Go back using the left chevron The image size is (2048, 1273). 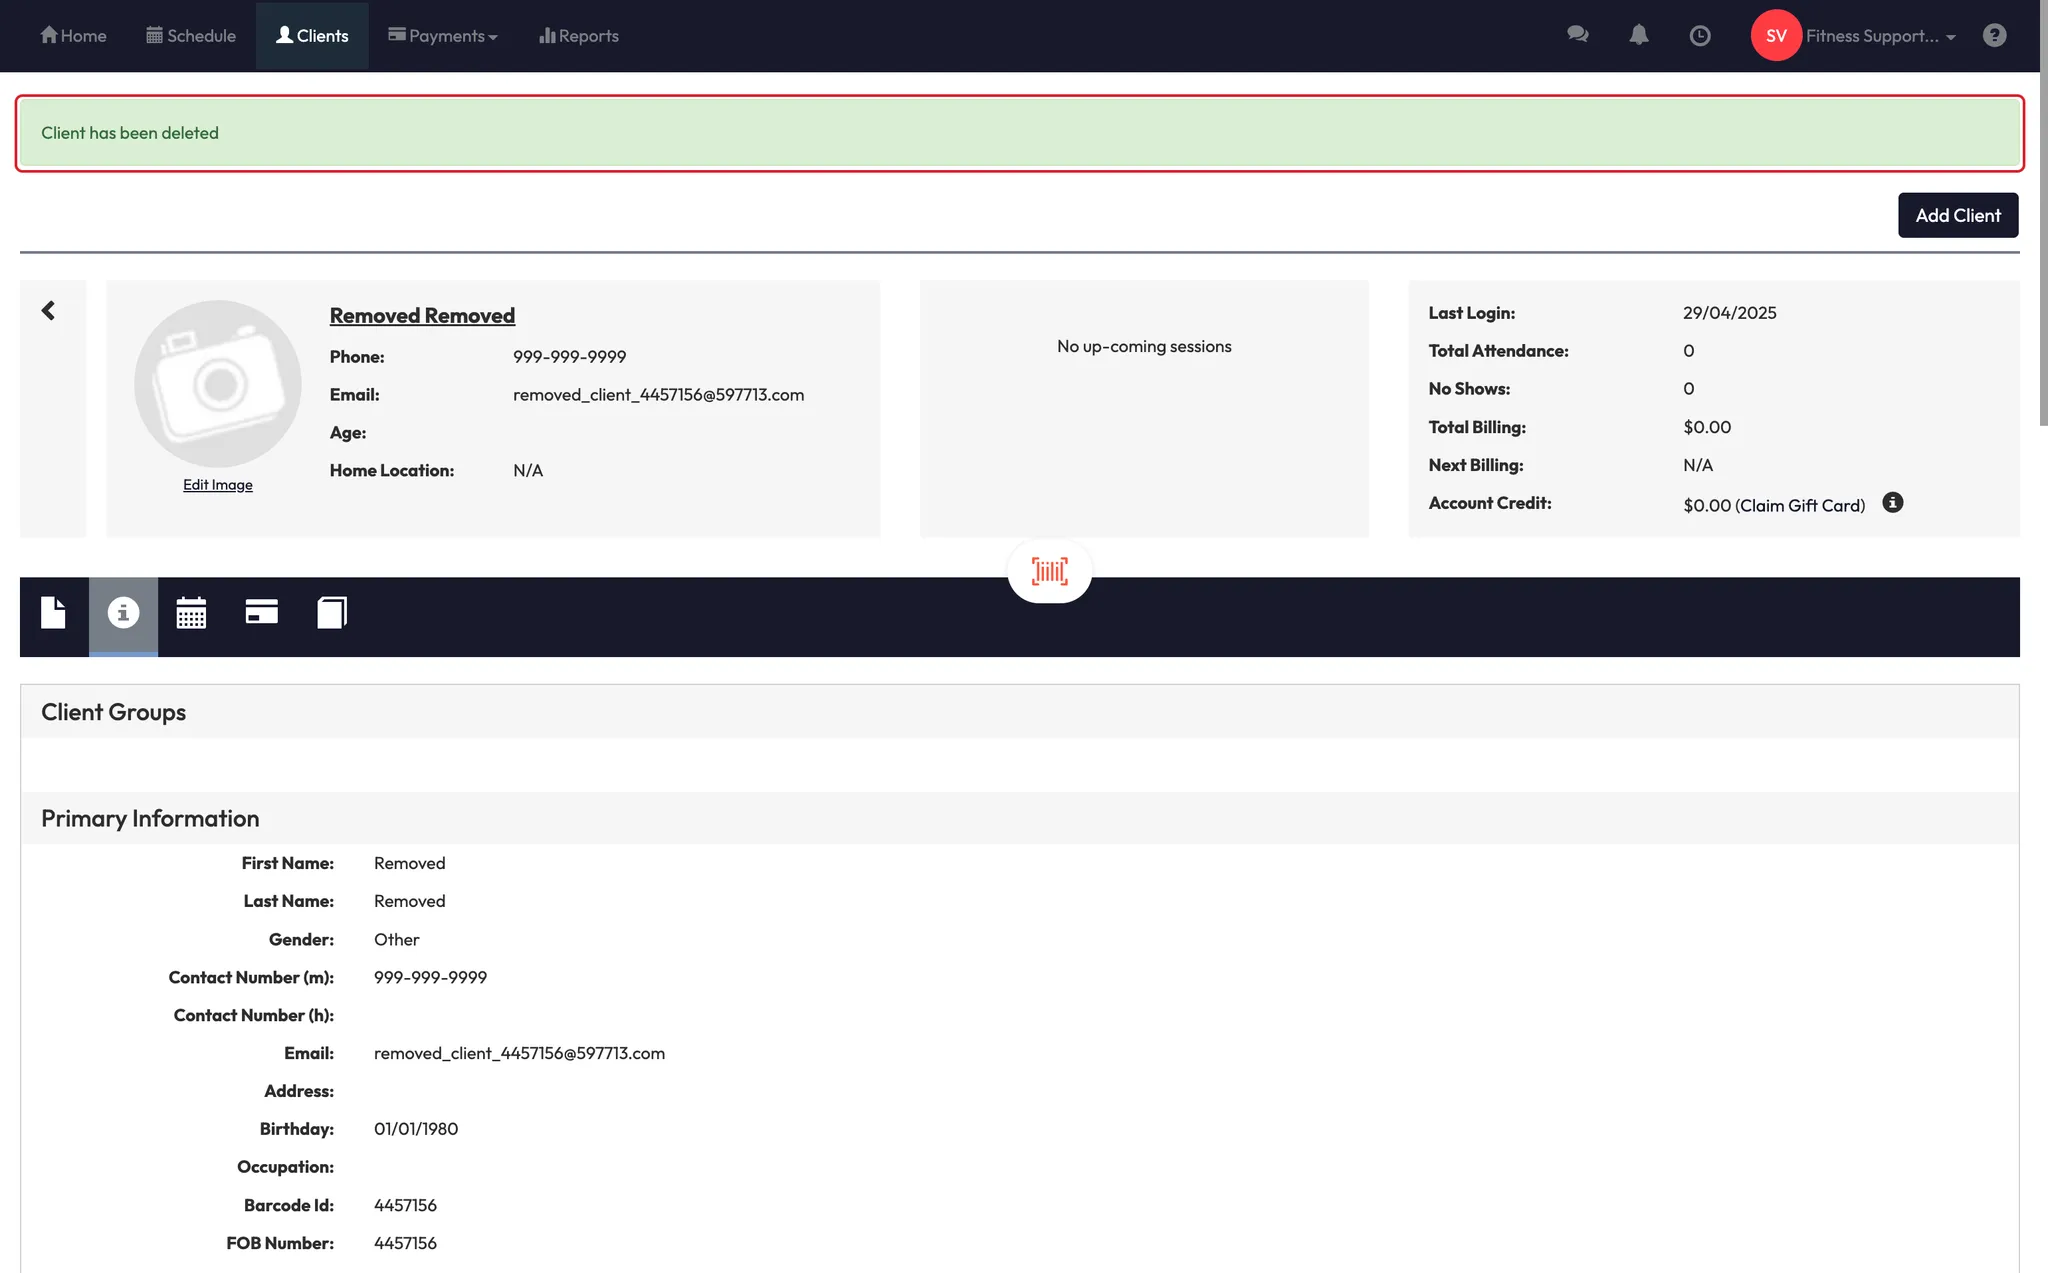(48, 311)
